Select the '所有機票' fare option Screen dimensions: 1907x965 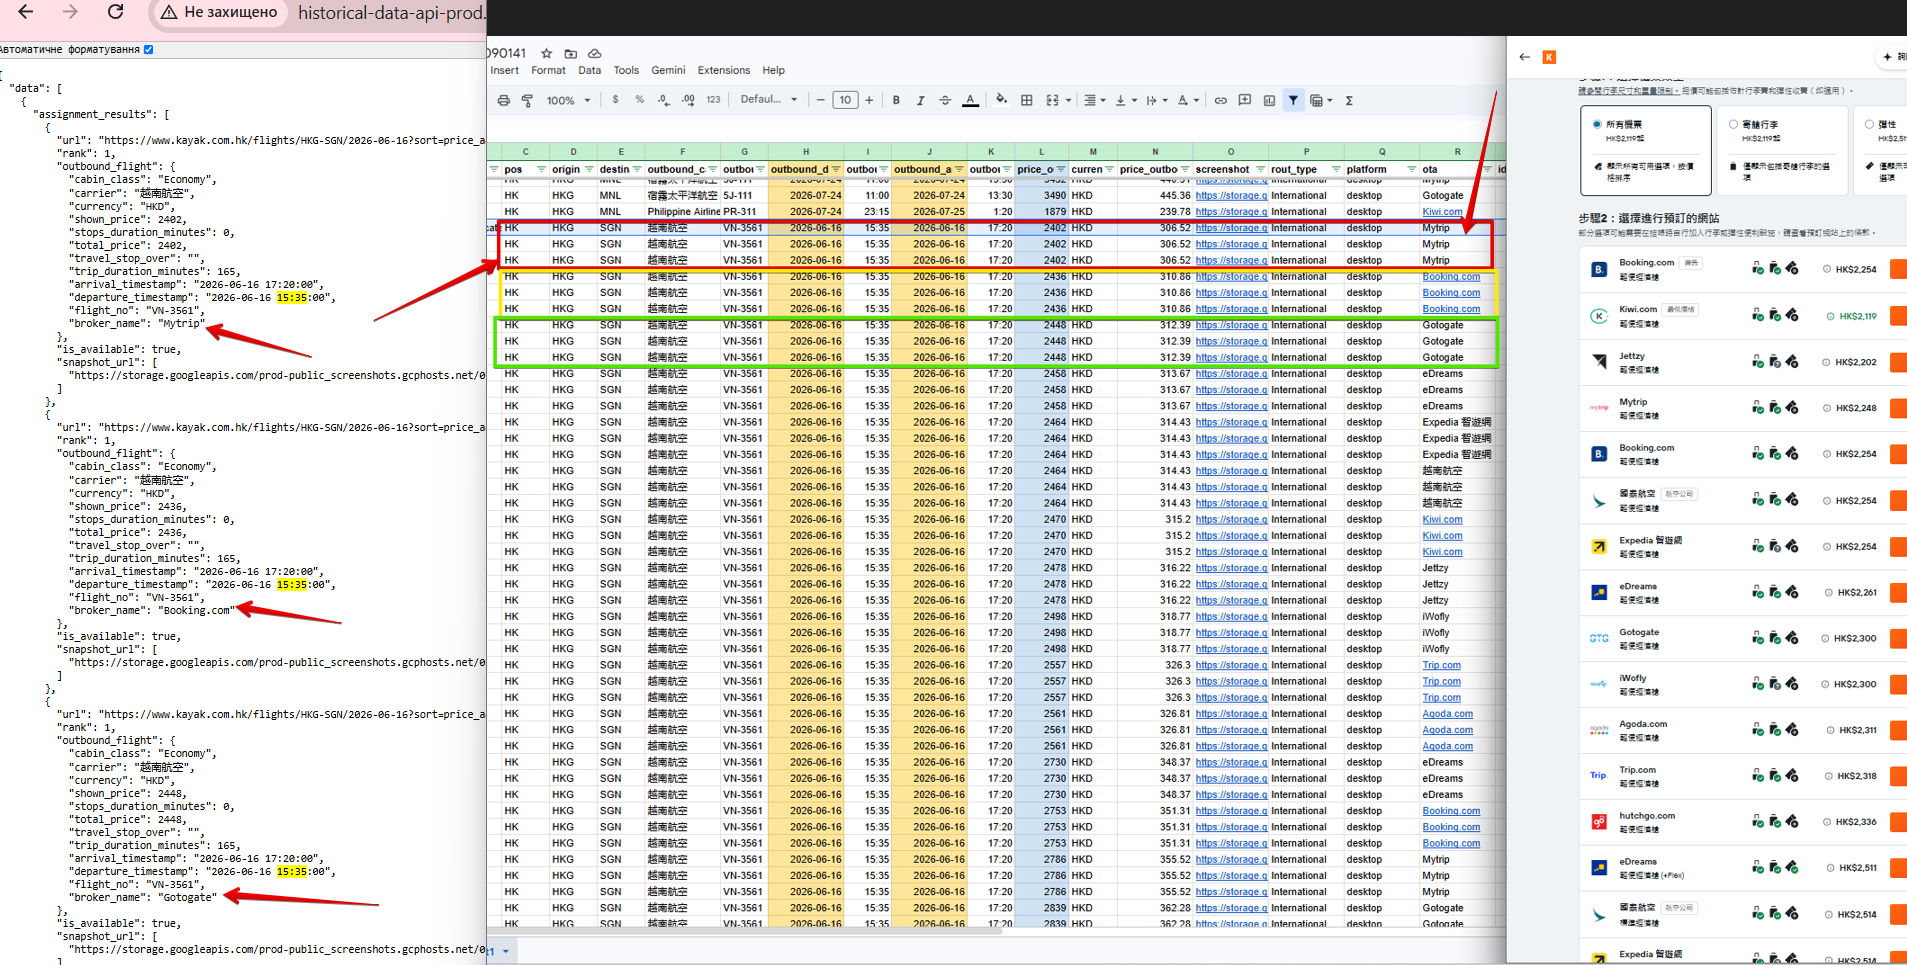tap(1646, 151)
